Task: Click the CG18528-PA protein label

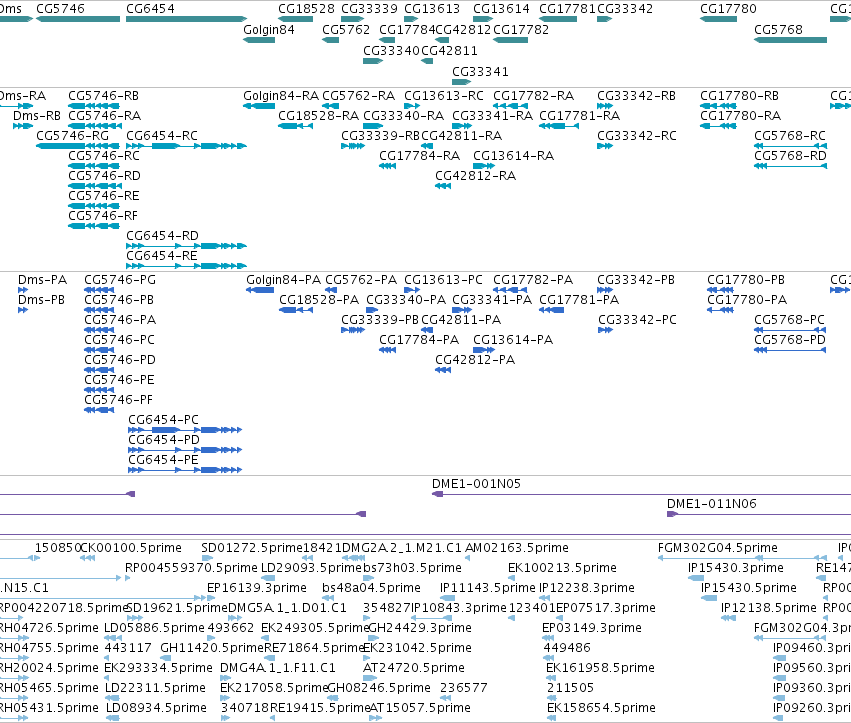Action: pyautogui.click(x=319, y=300)
